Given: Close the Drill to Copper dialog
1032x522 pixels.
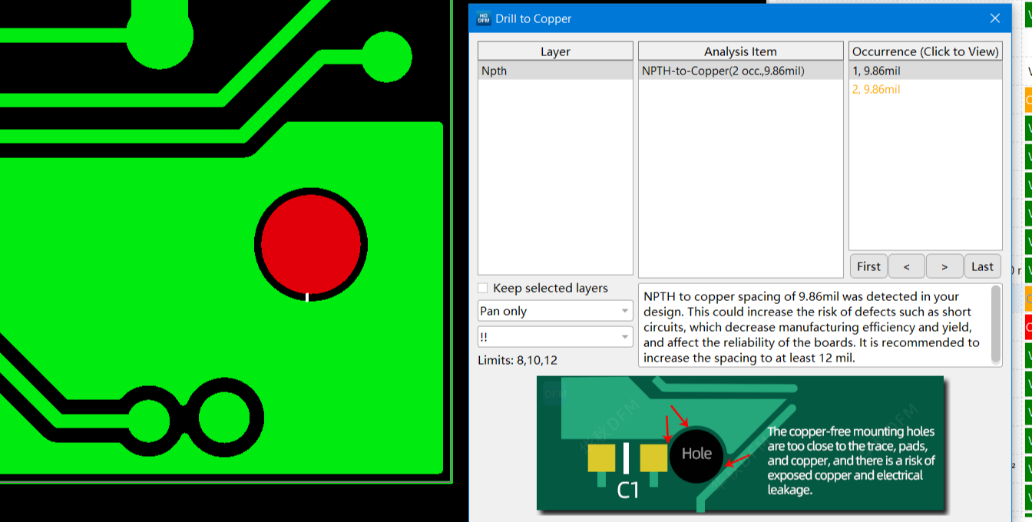Looking at the screenshot, I should [x=995, y=18].
